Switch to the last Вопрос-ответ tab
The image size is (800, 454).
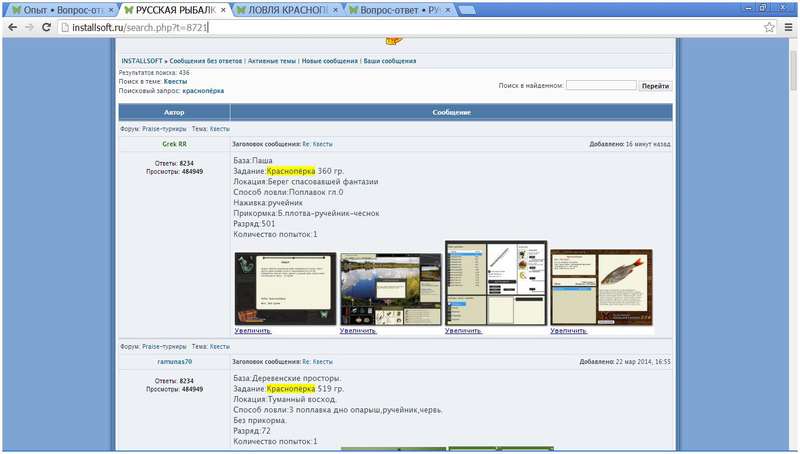pyautogui.click(x=399, y=10)
